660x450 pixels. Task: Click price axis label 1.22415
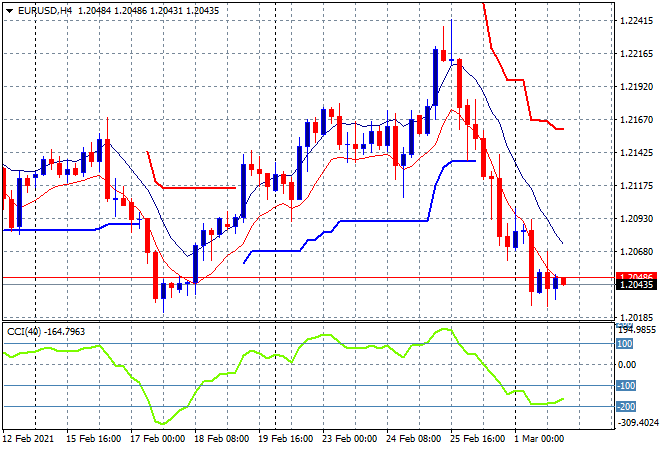click(x=636, y=21)
